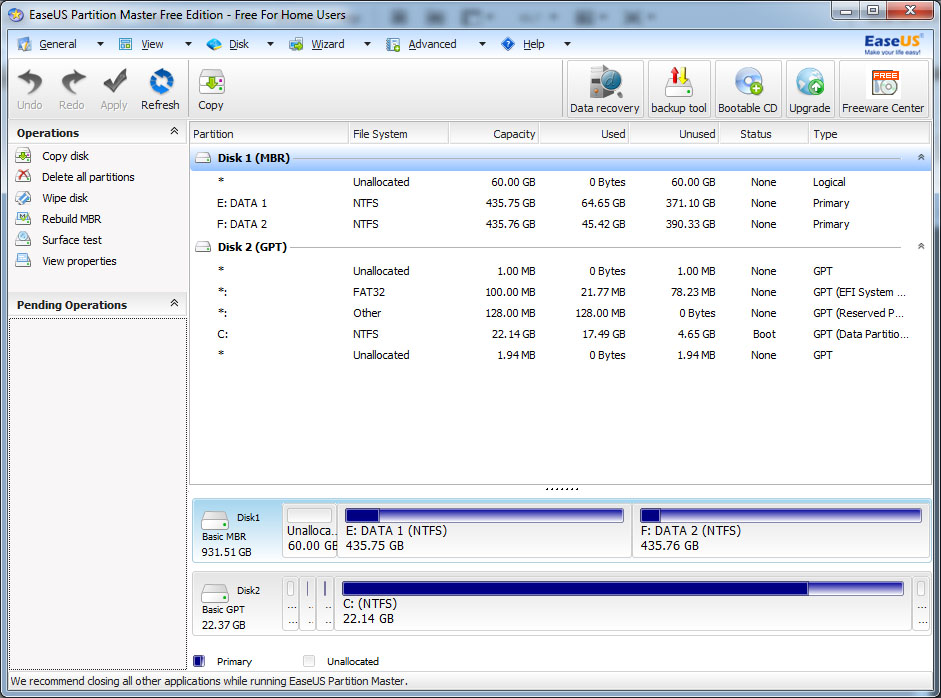Screen dimensions: 941x698
Task: Open the Advanced menu
Action: click(x=432, y=44)
